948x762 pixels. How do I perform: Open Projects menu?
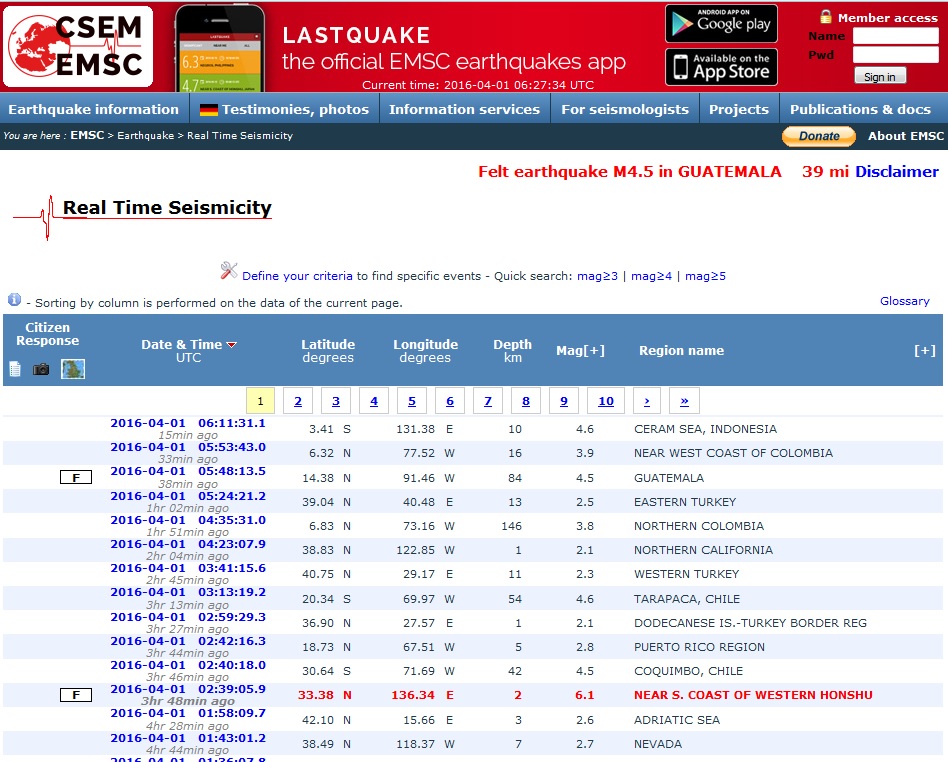click(739, 109)
